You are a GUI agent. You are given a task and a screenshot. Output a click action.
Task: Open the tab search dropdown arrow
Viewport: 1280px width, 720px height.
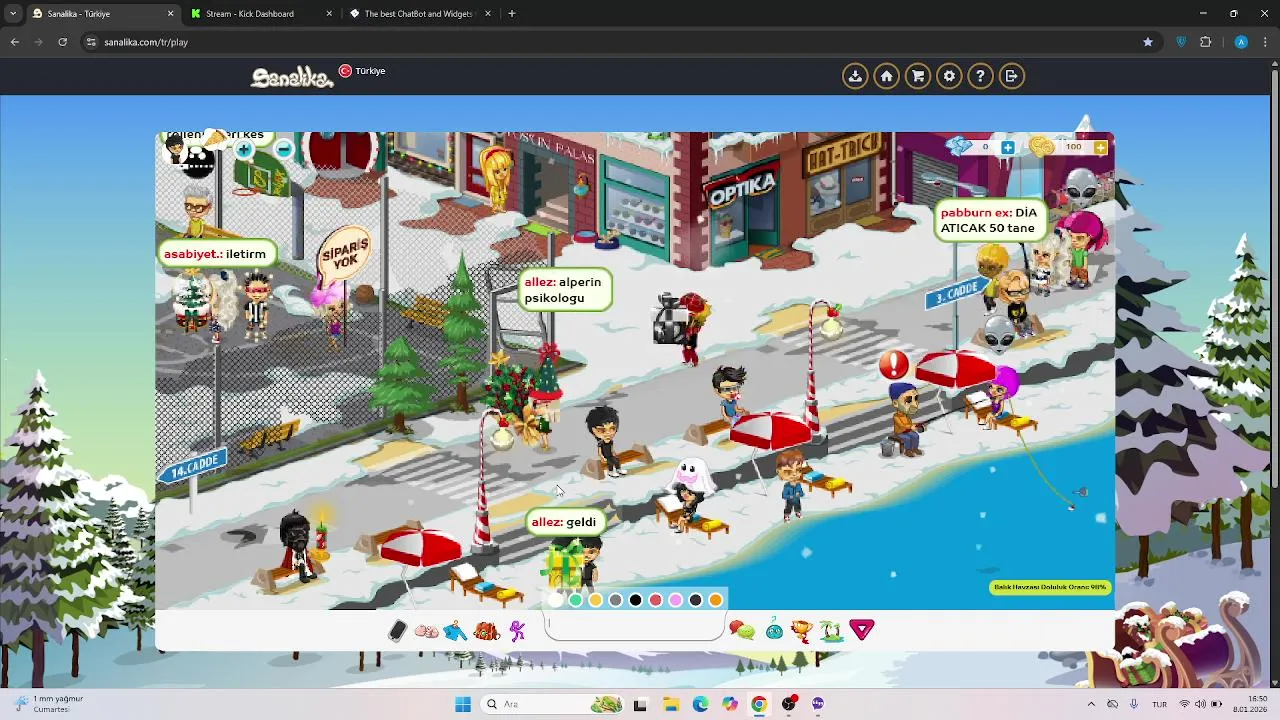[x=12, y=14]
